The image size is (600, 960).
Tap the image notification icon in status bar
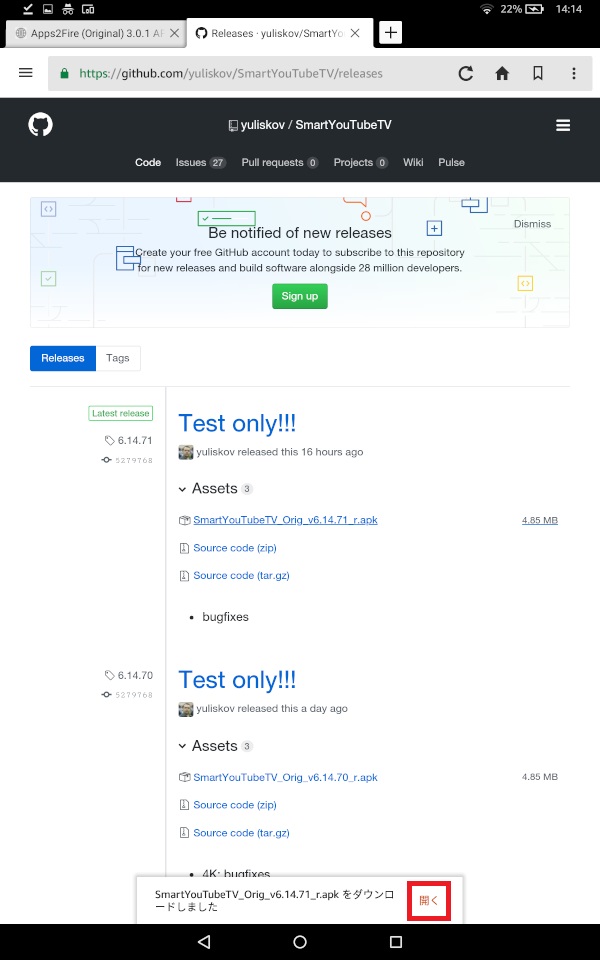coord(48,9)
